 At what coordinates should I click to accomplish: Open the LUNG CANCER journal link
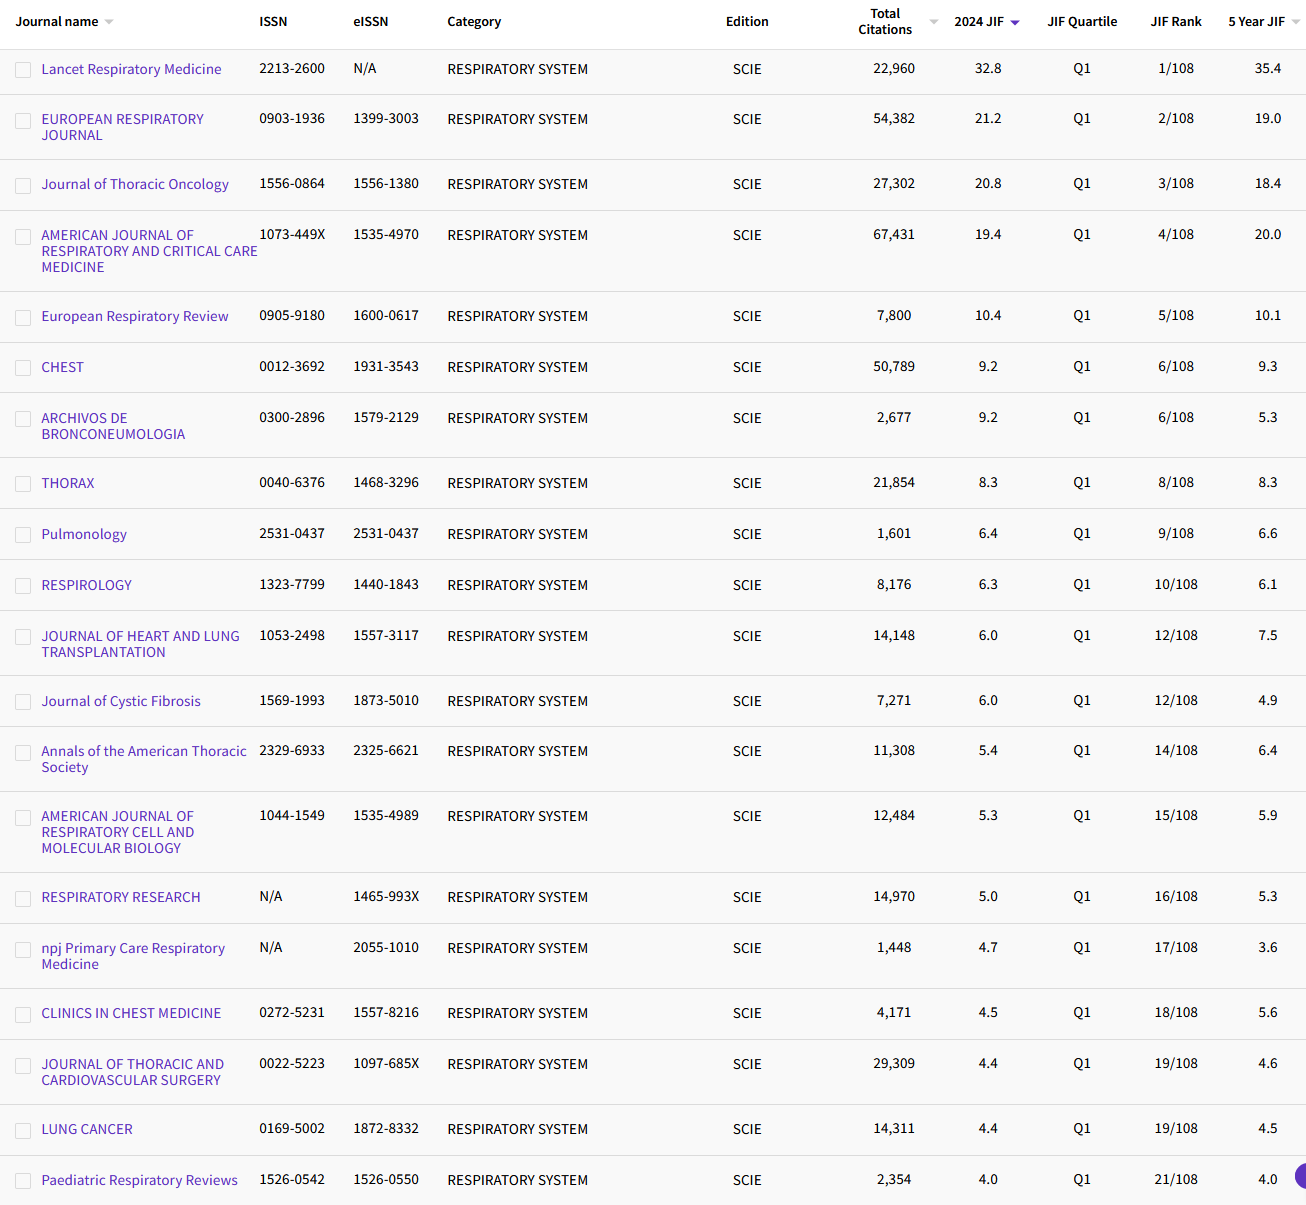87,1129
